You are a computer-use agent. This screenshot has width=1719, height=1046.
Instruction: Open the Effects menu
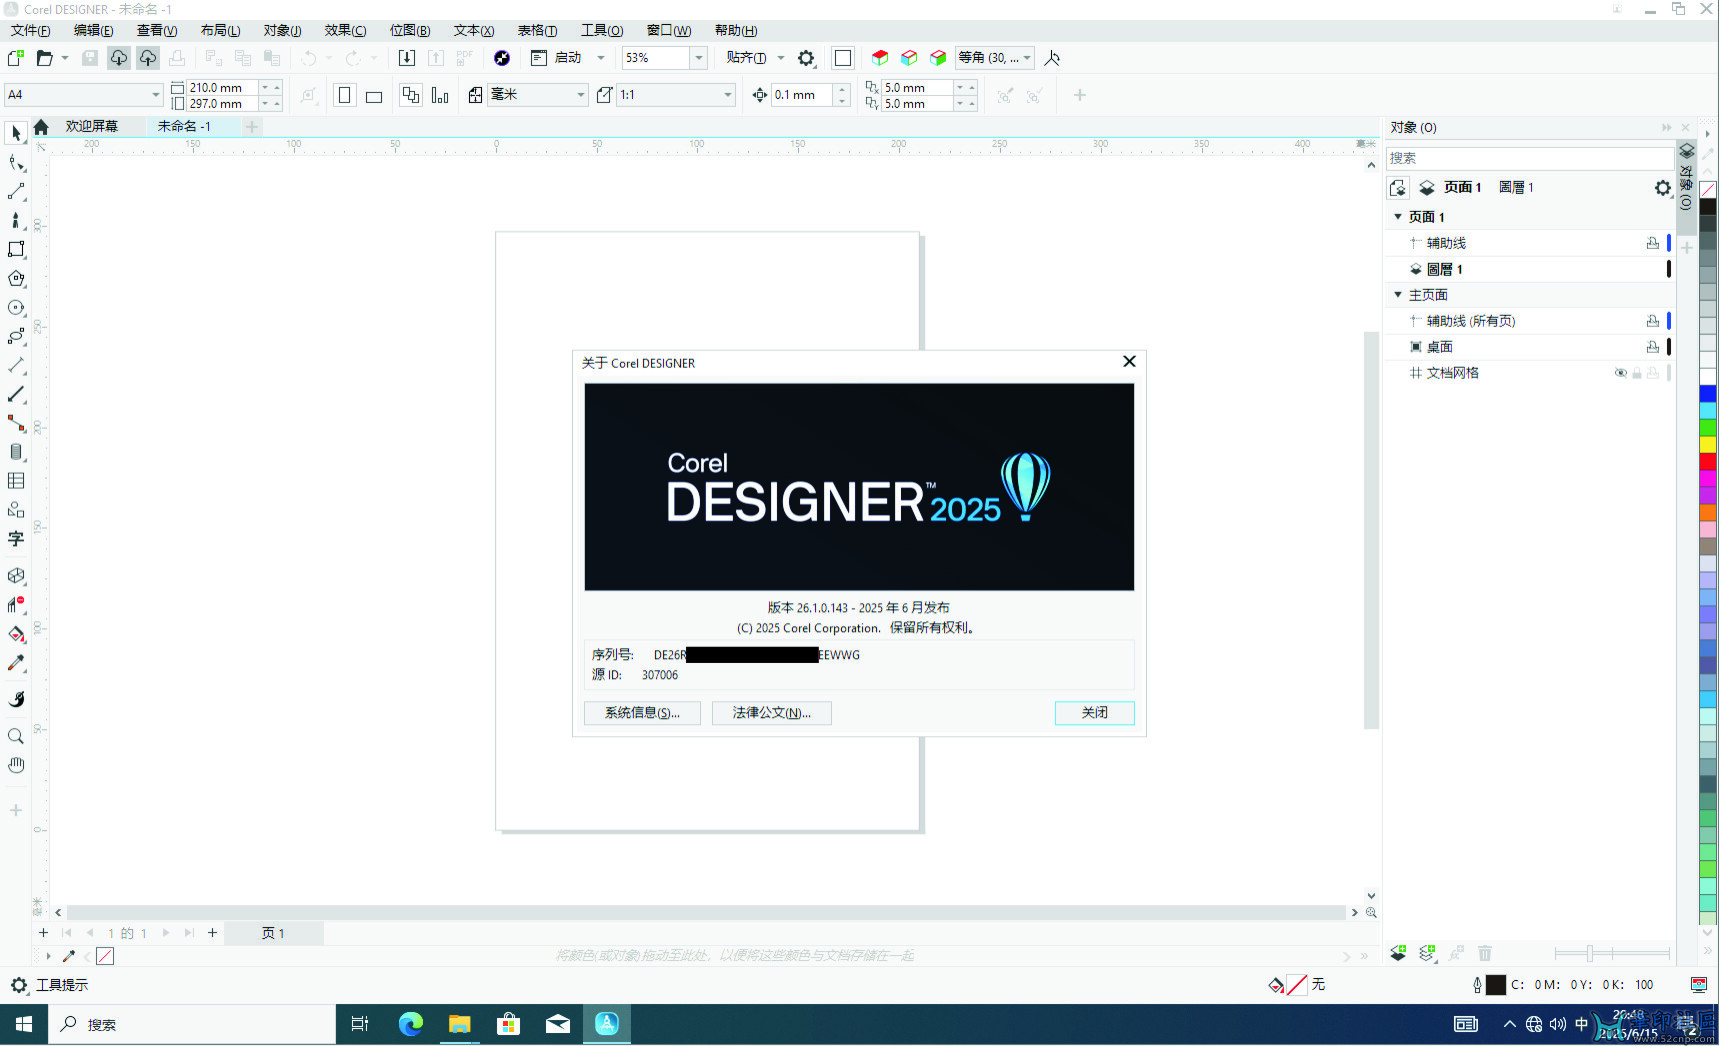(345, 30)
